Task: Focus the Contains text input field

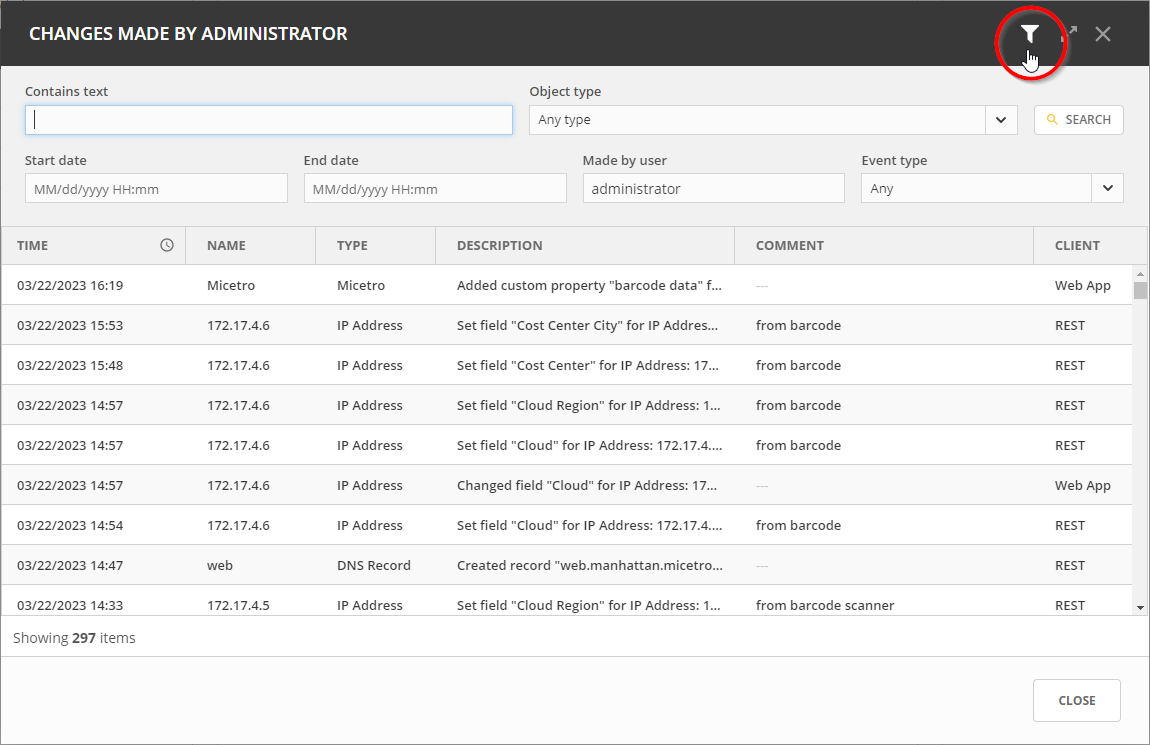Action: coord(268,120)
